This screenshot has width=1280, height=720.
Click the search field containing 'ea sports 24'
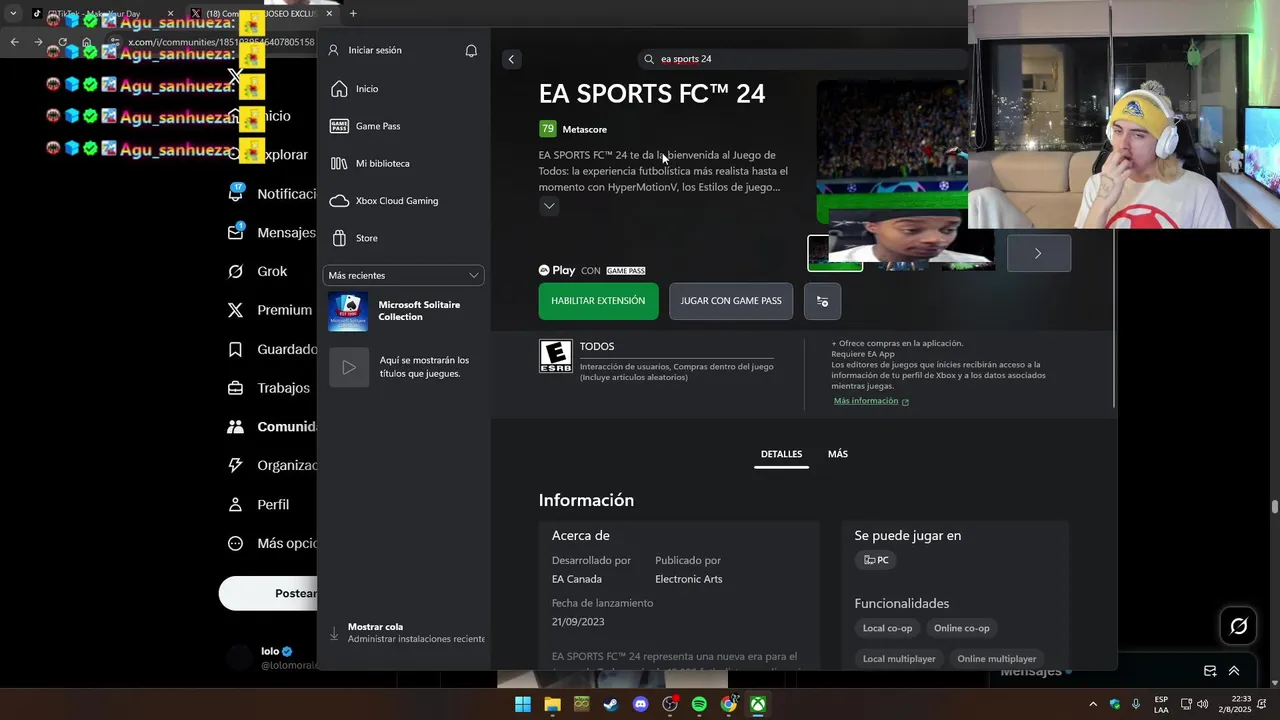(x=801, y=59)
